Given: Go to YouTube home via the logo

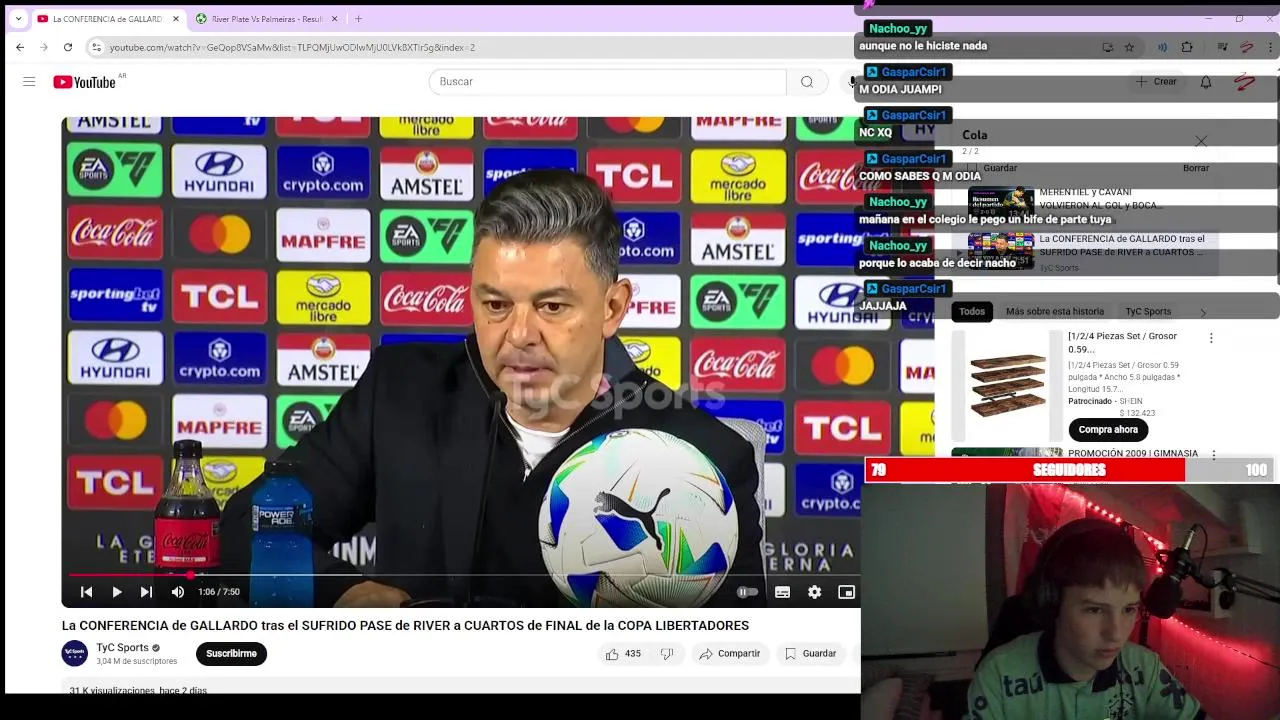Looking at the screenshot, I should tap(85, 82).
